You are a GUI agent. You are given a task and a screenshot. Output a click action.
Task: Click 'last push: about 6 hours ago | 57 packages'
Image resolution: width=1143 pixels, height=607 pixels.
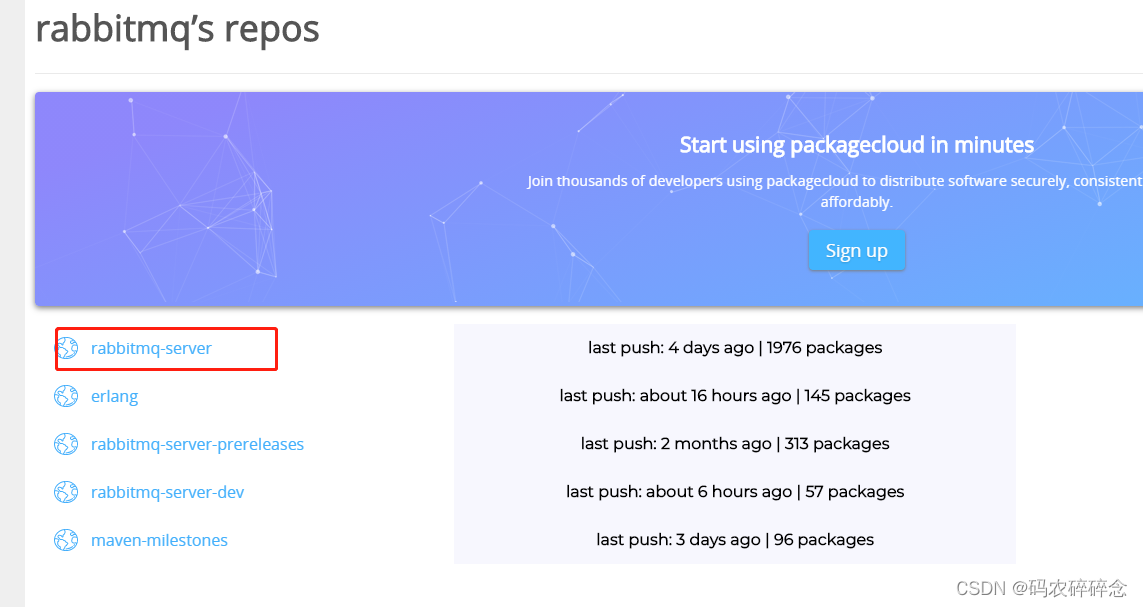(x=735, y=492)
